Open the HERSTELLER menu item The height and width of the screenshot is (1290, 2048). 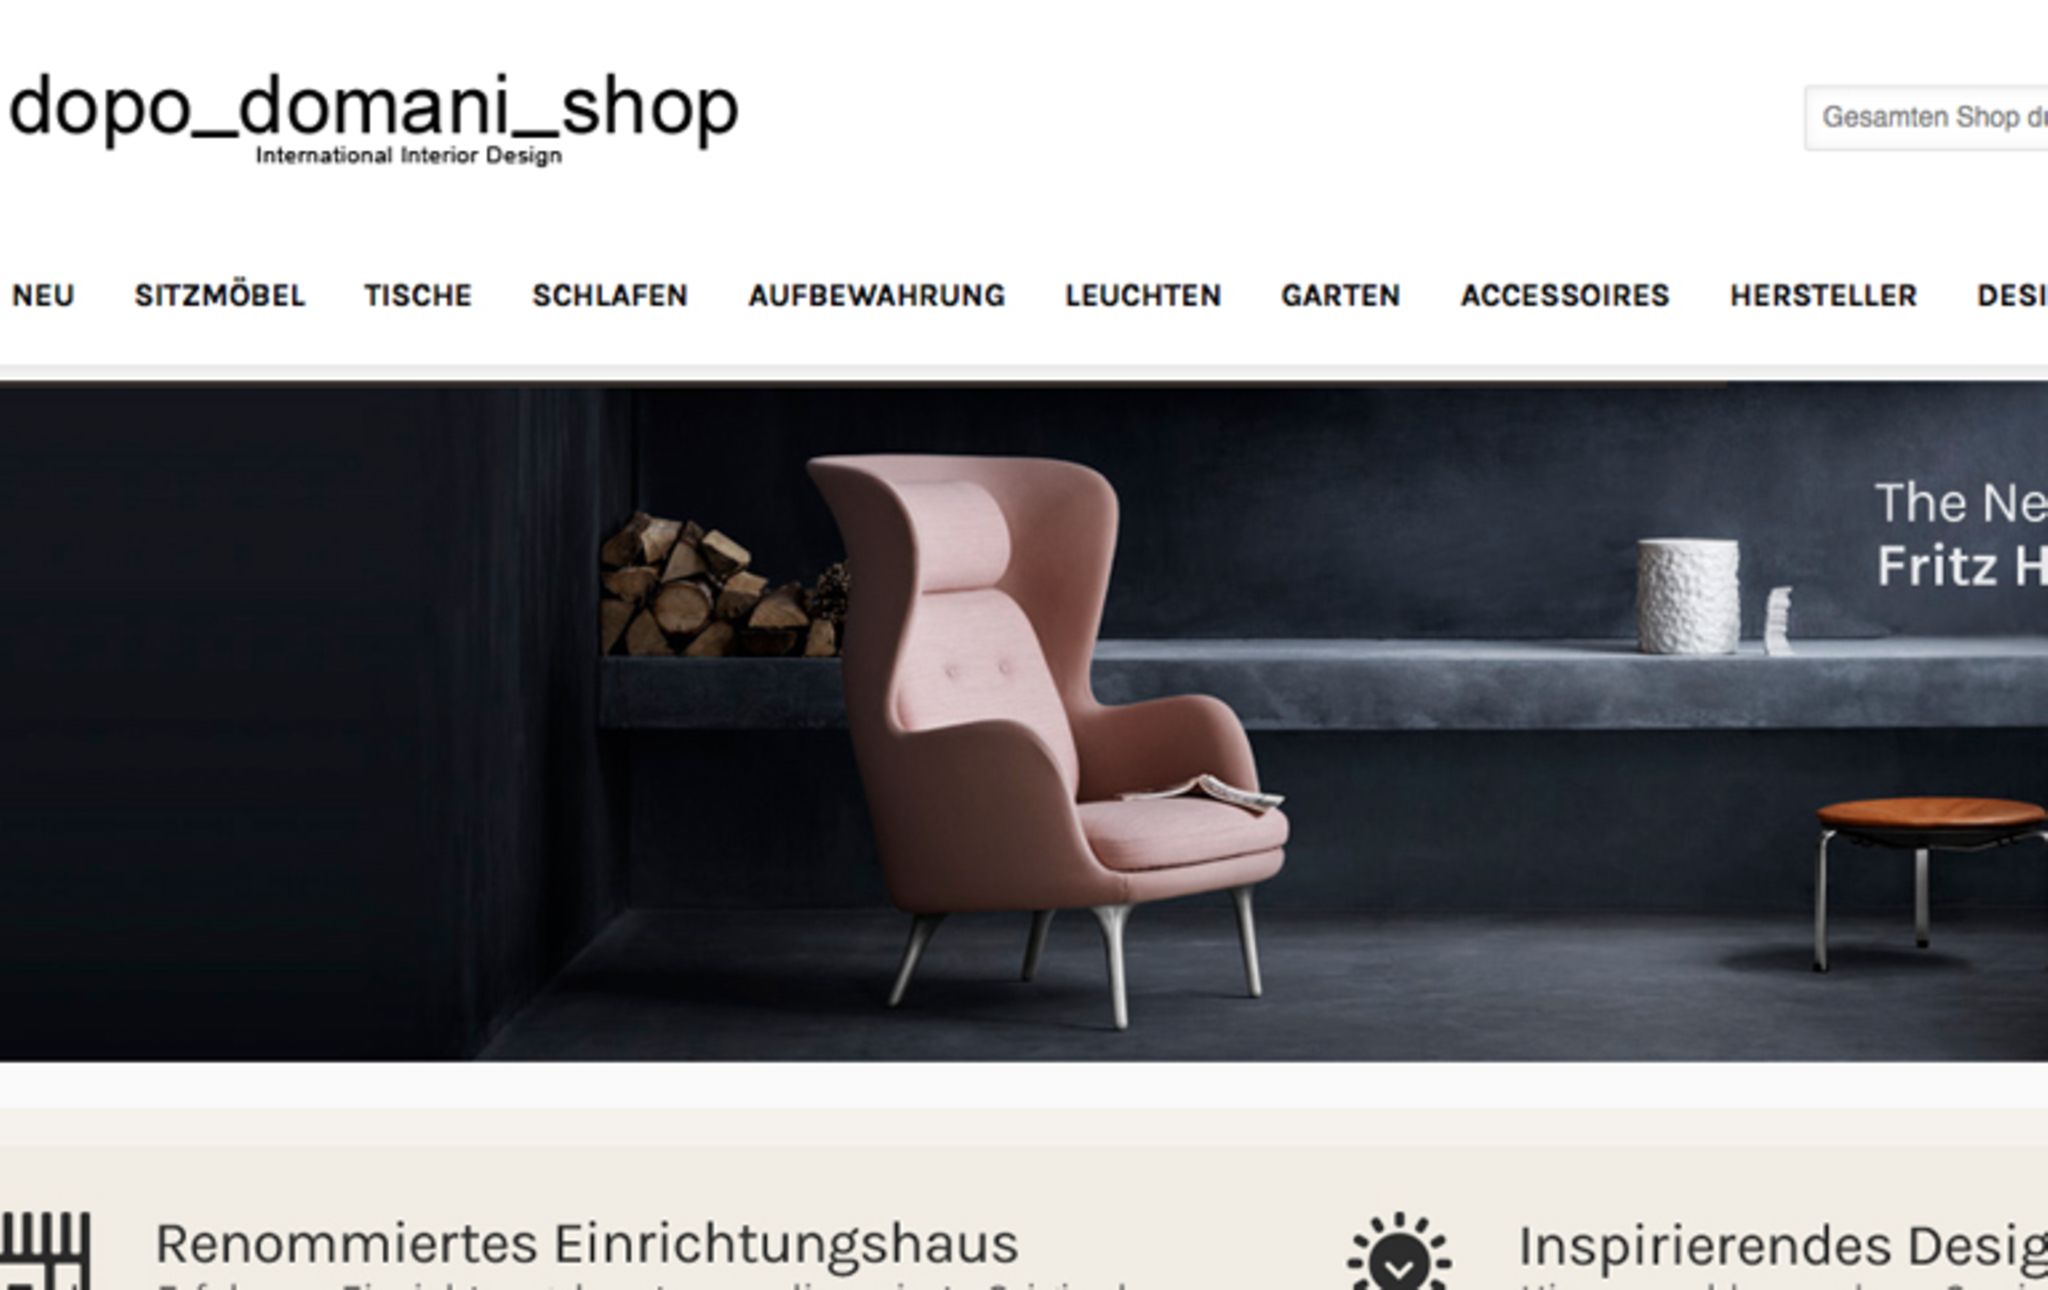pos(1824,296)
